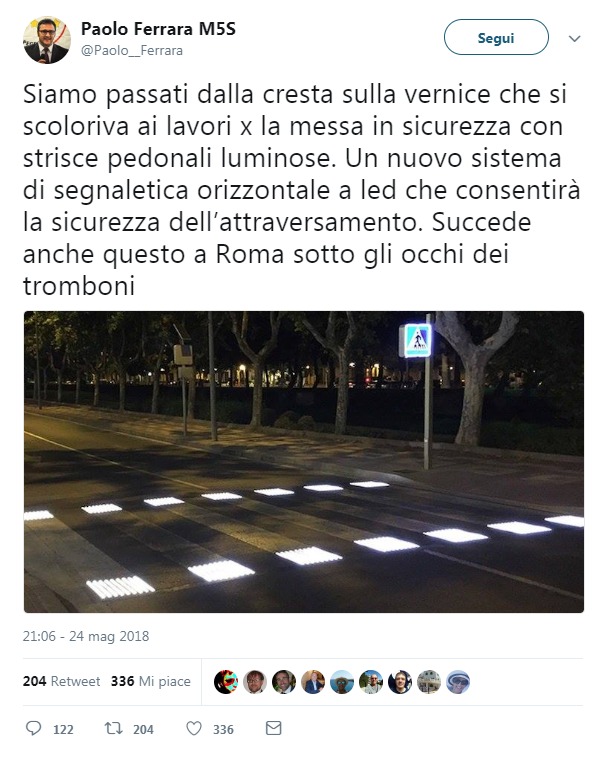Open Paolo Ferrara's profile avatar
Viewport: 602px width, 761px height.
47,40
